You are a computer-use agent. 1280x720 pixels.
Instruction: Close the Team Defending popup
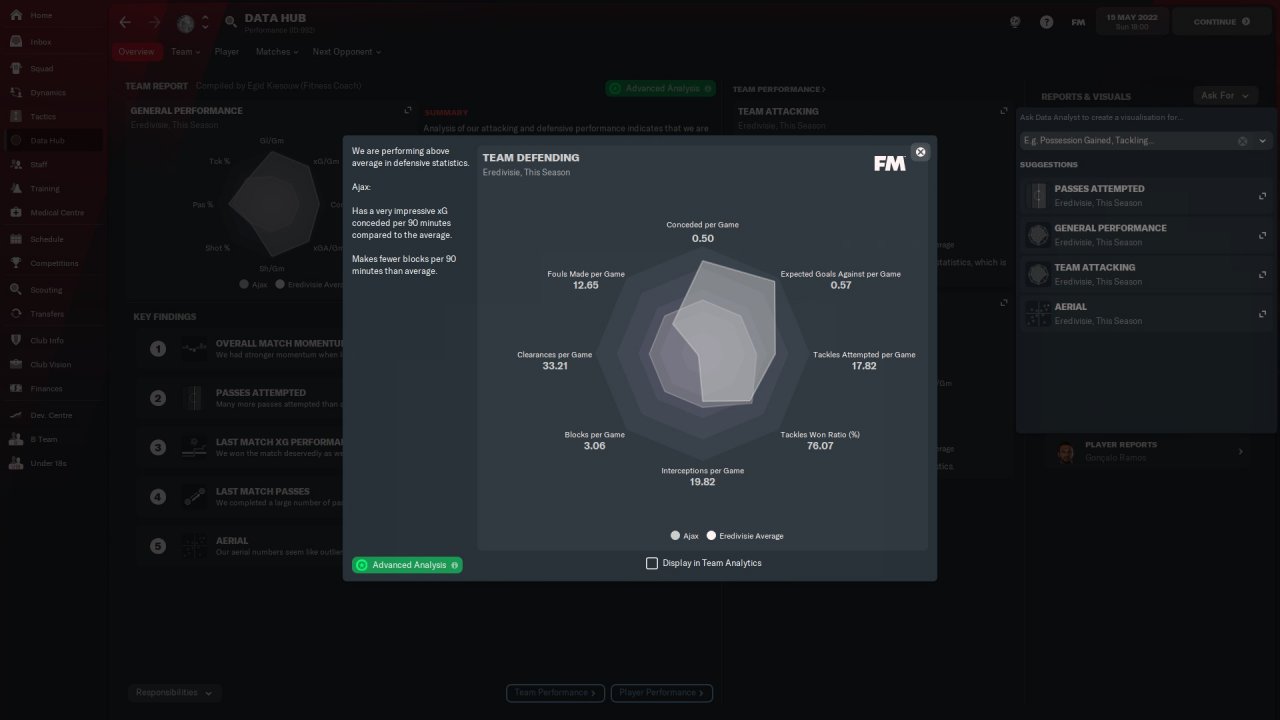[x=920, y=152]
